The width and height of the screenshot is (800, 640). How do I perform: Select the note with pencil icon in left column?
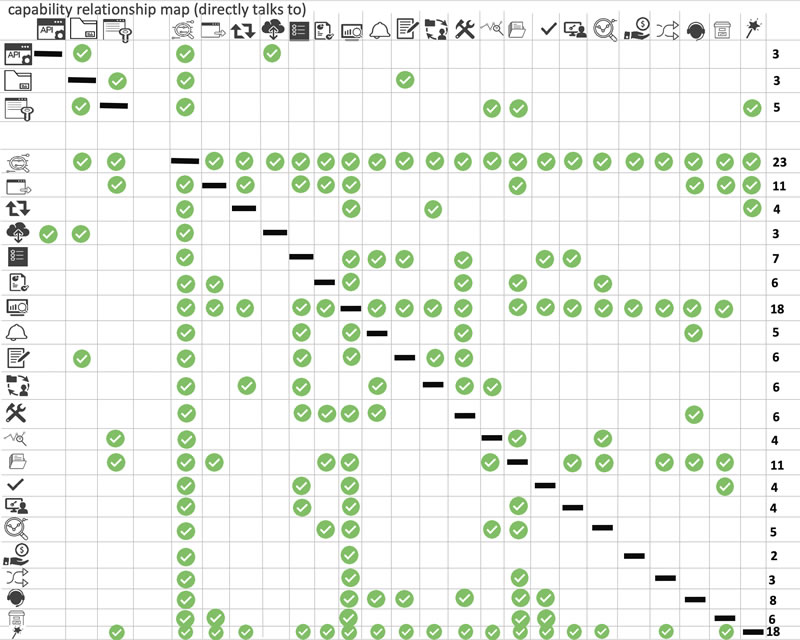[x=18, y=357]
